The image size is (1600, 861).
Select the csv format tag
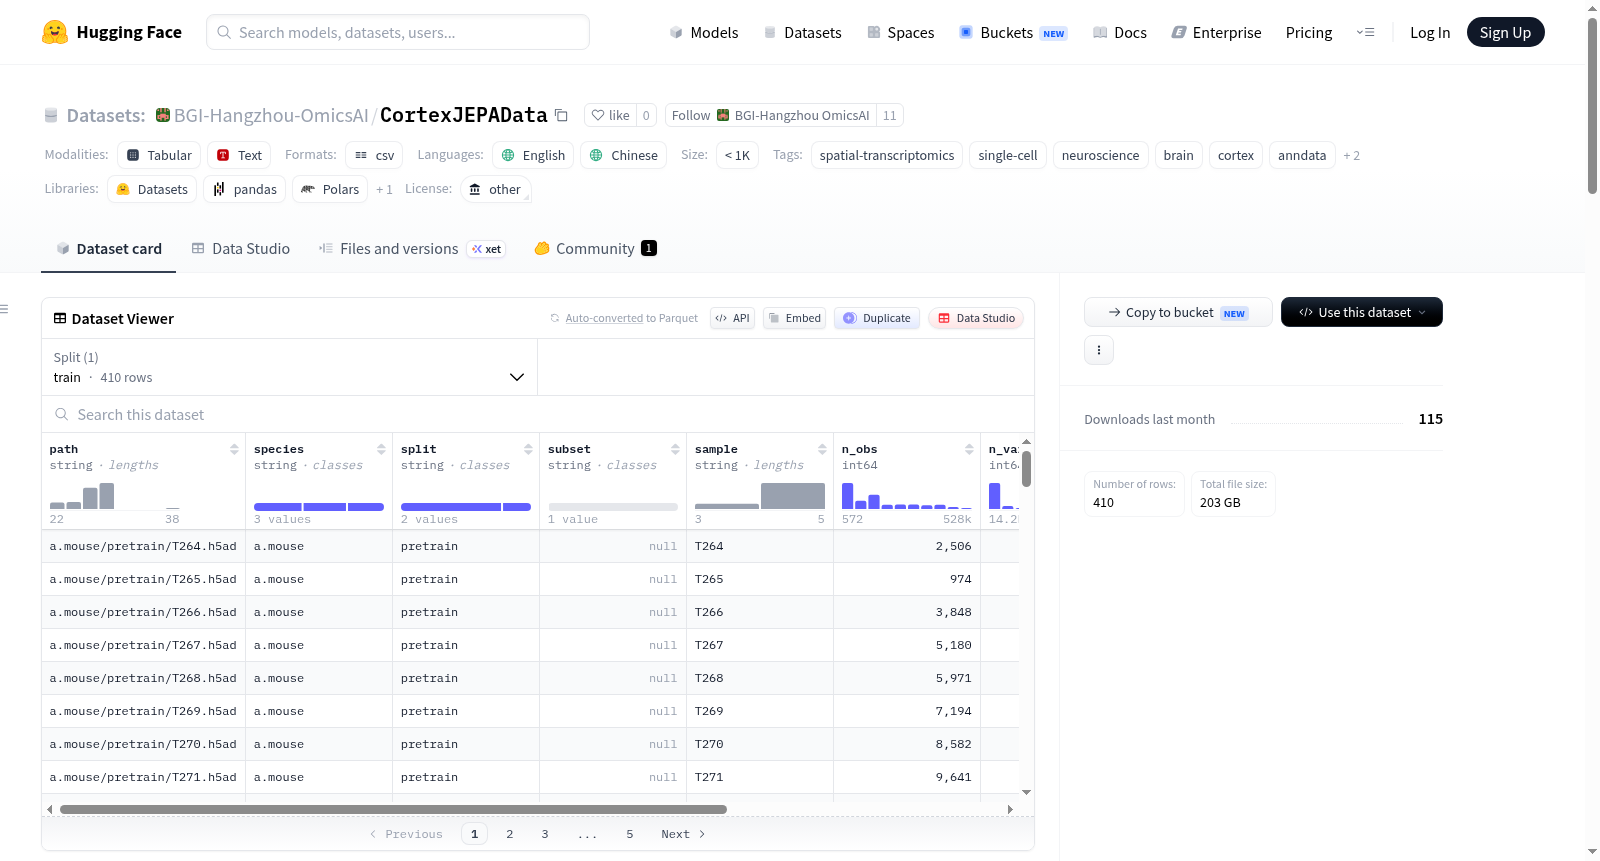(374, 155)
